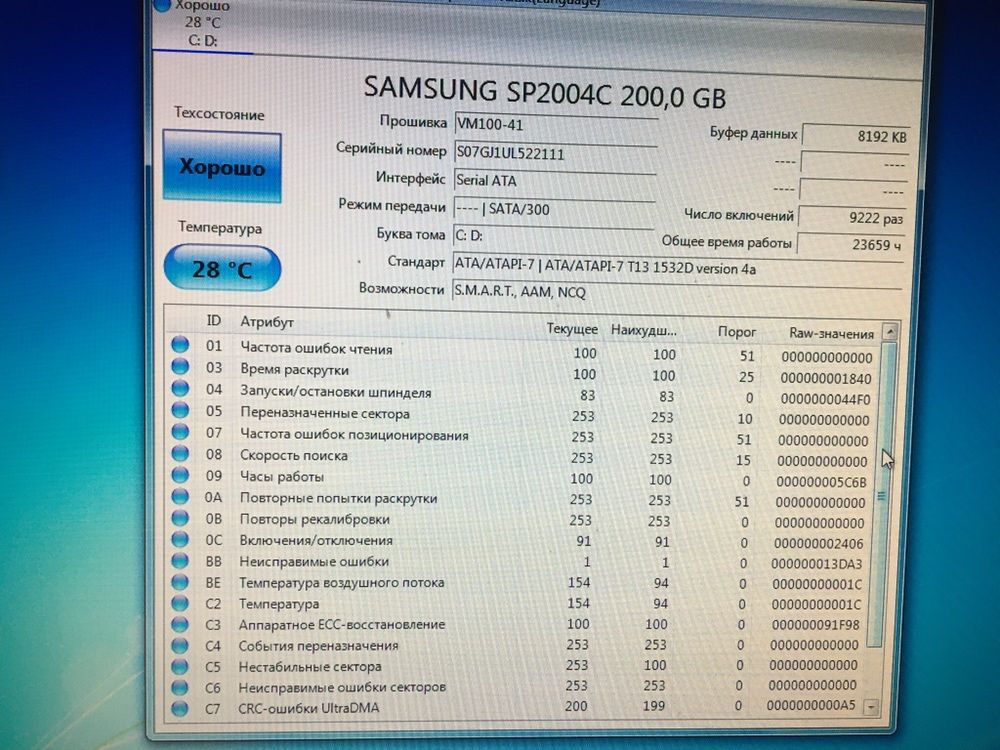
Task: Click the status icon for attribute C4
Action: 180,644
